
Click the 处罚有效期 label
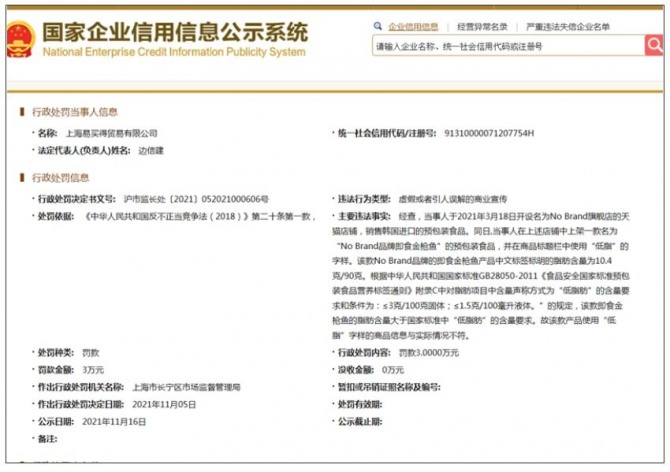click(x=360, y=405)
